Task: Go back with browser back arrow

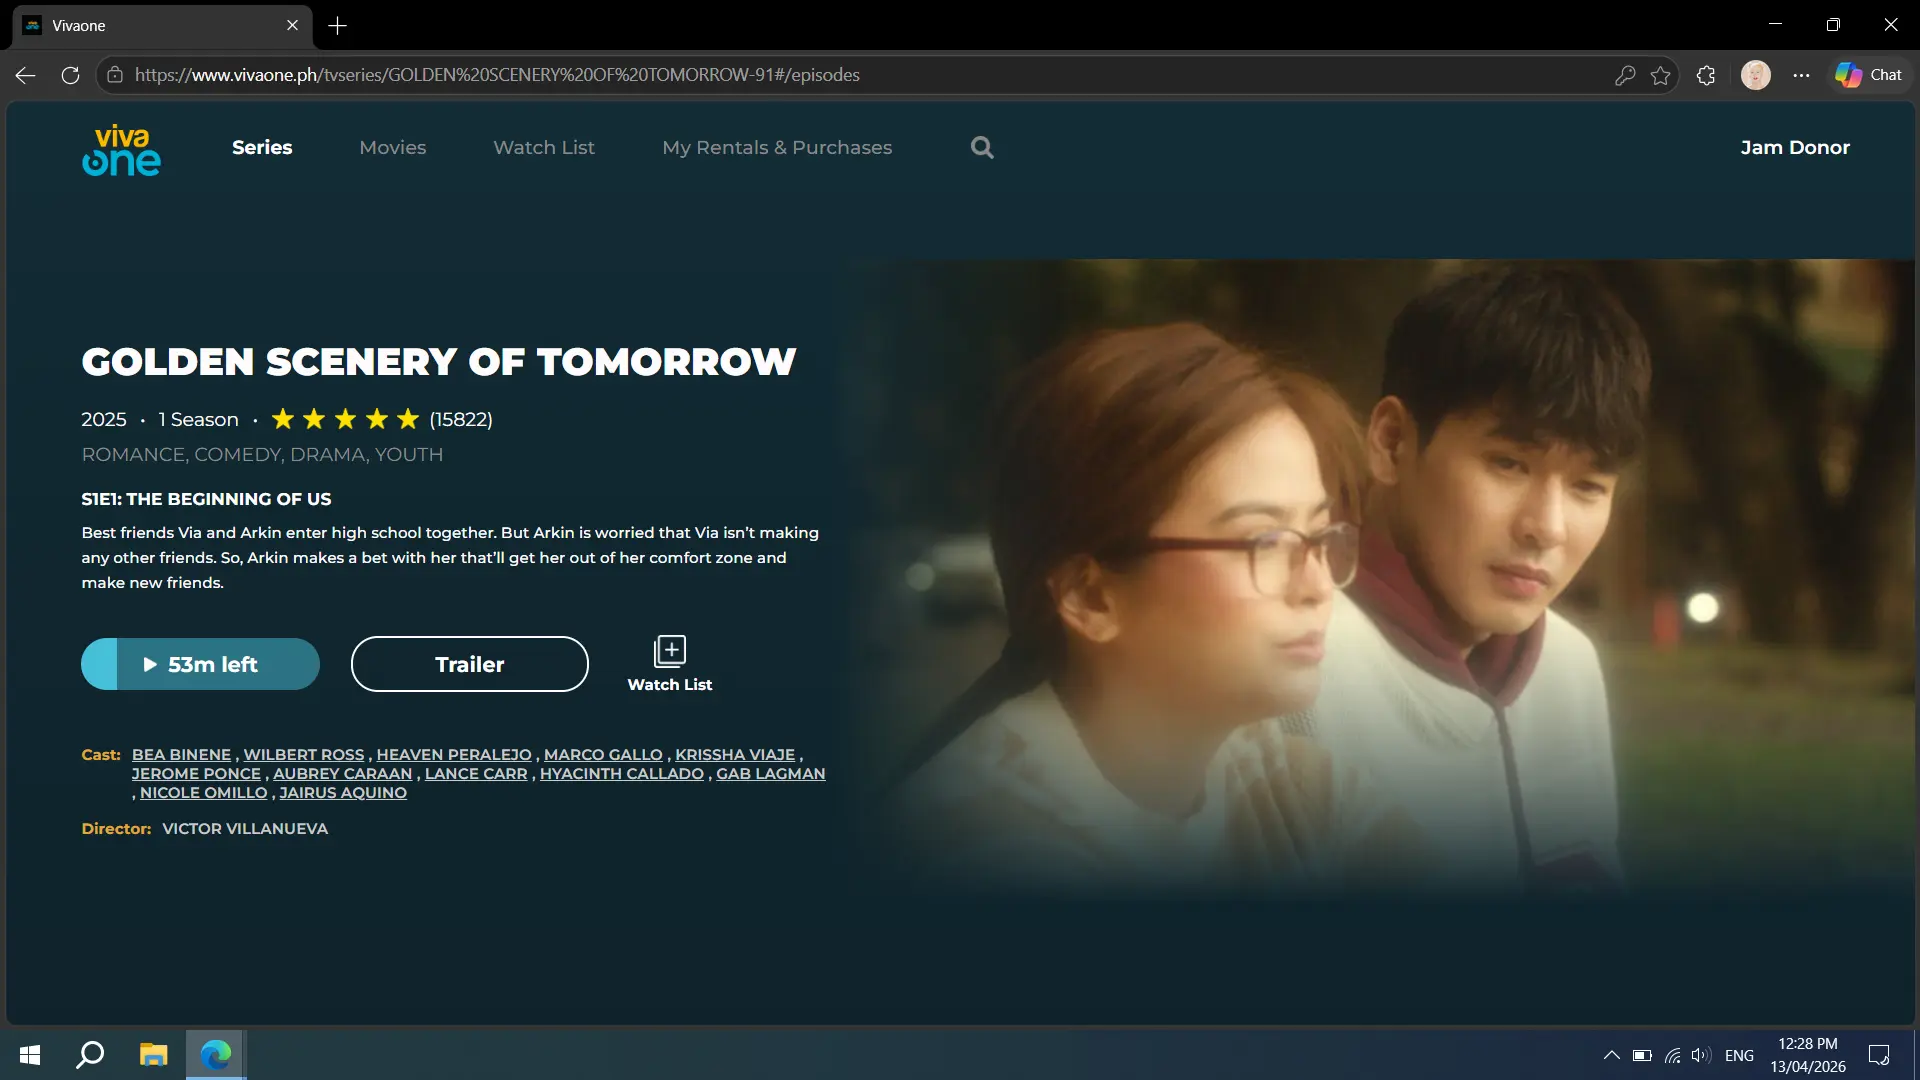Action: click(x=26, y=75)
